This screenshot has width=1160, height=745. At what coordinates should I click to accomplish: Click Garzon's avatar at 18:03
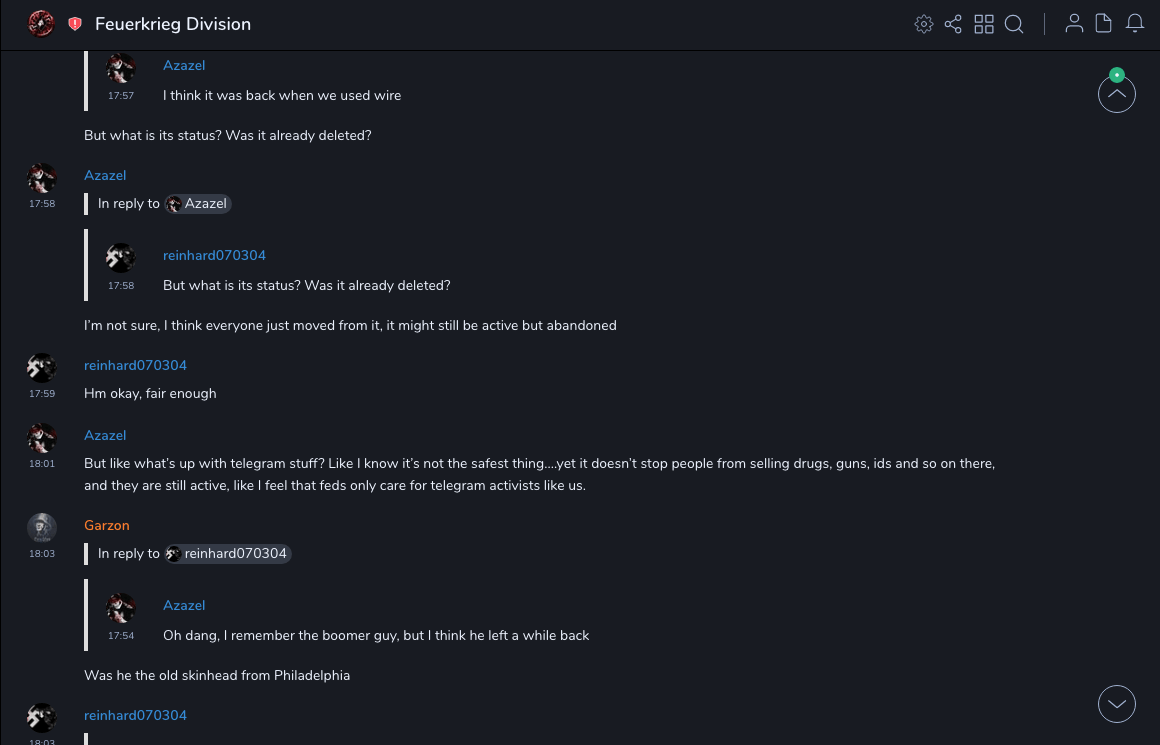click(42, 528)
